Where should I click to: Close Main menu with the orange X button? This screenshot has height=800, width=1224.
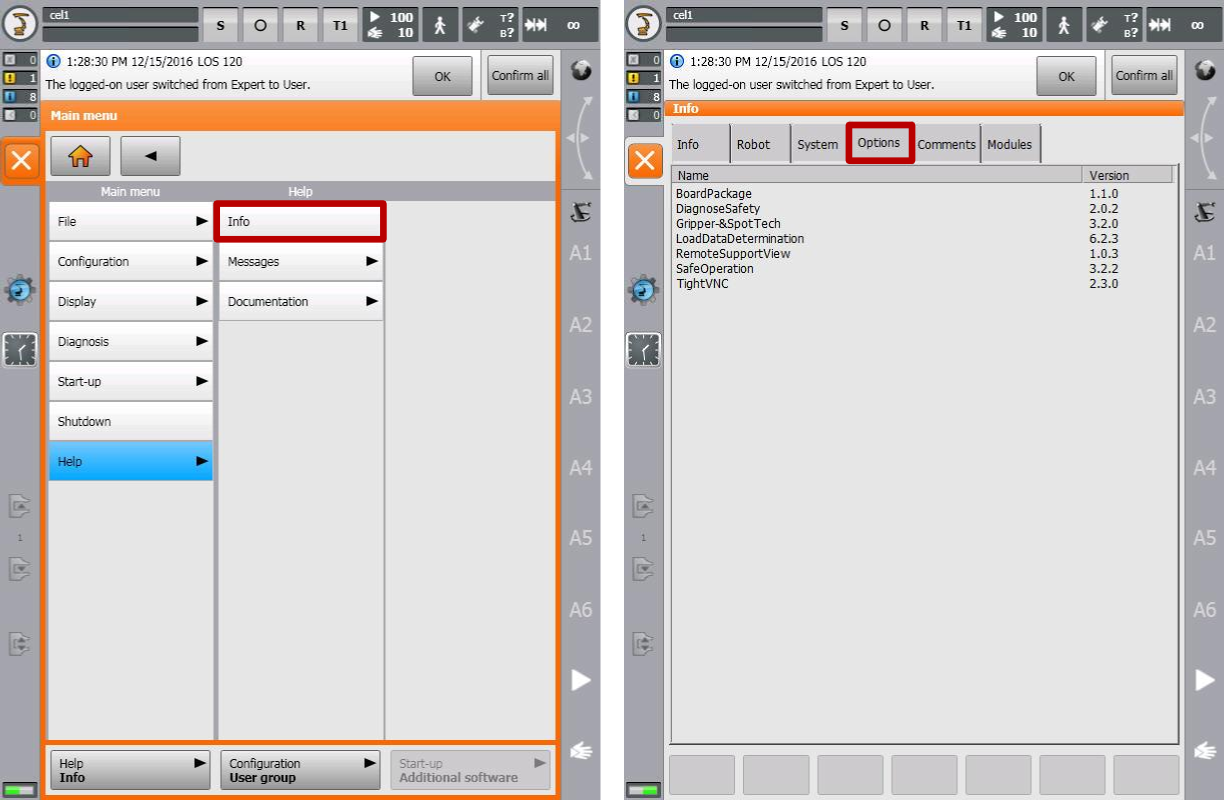coord(22,162)
